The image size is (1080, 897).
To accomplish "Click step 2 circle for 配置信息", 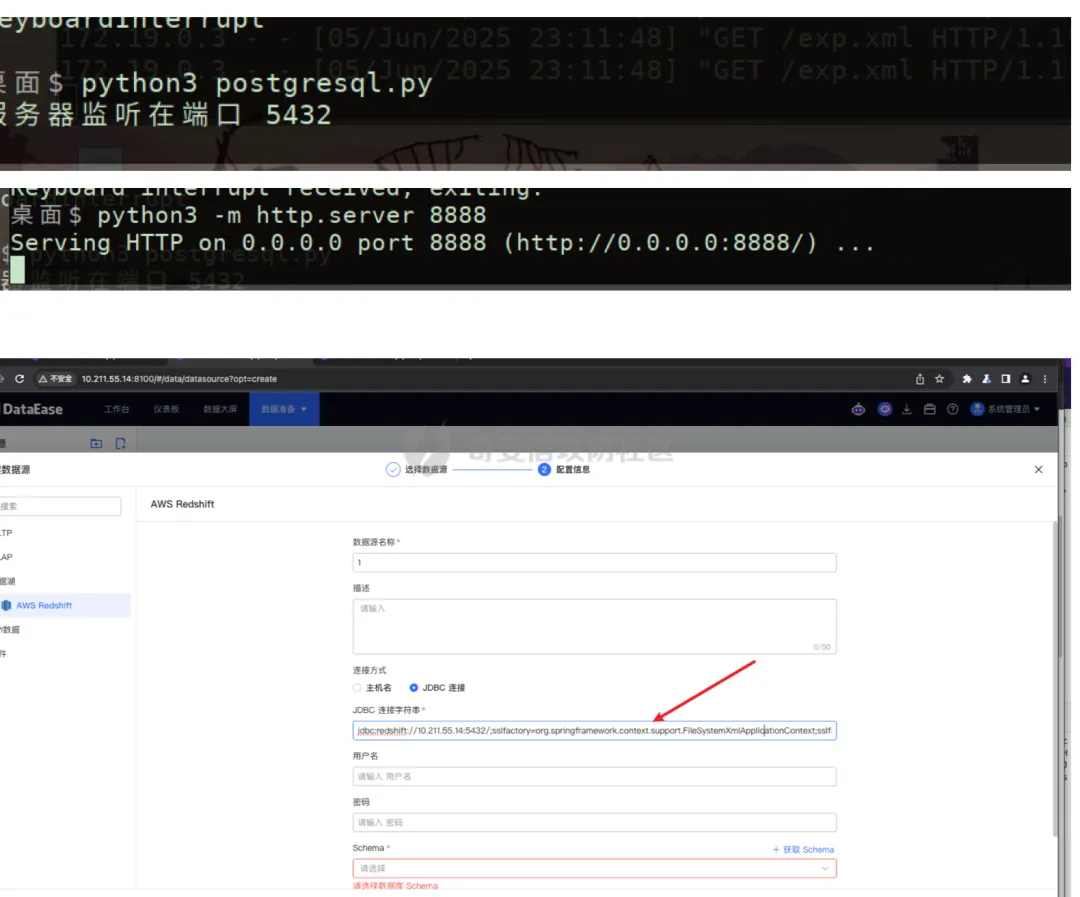I will 544,470.
